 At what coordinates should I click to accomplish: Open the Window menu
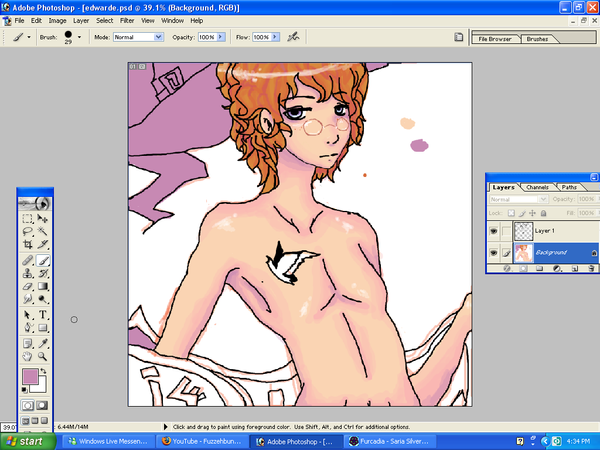coord(172,21)
